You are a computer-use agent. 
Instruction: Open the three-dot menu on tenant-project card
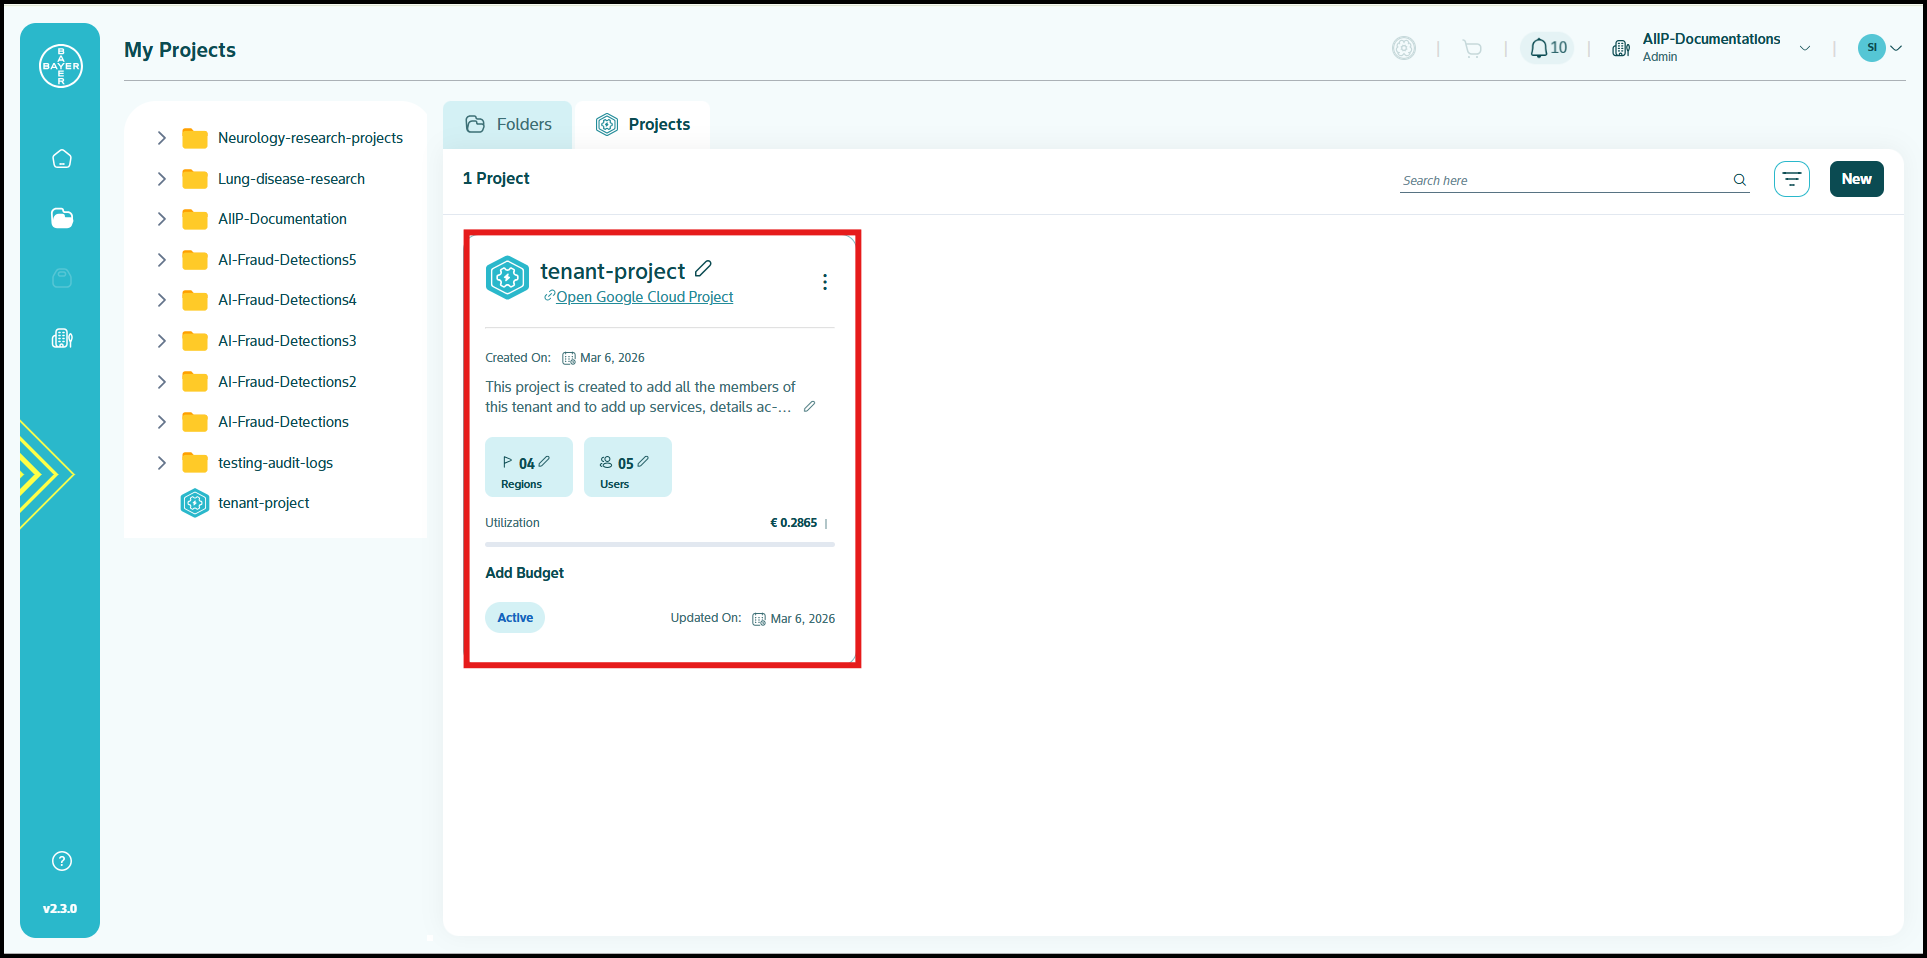[825, 282]
